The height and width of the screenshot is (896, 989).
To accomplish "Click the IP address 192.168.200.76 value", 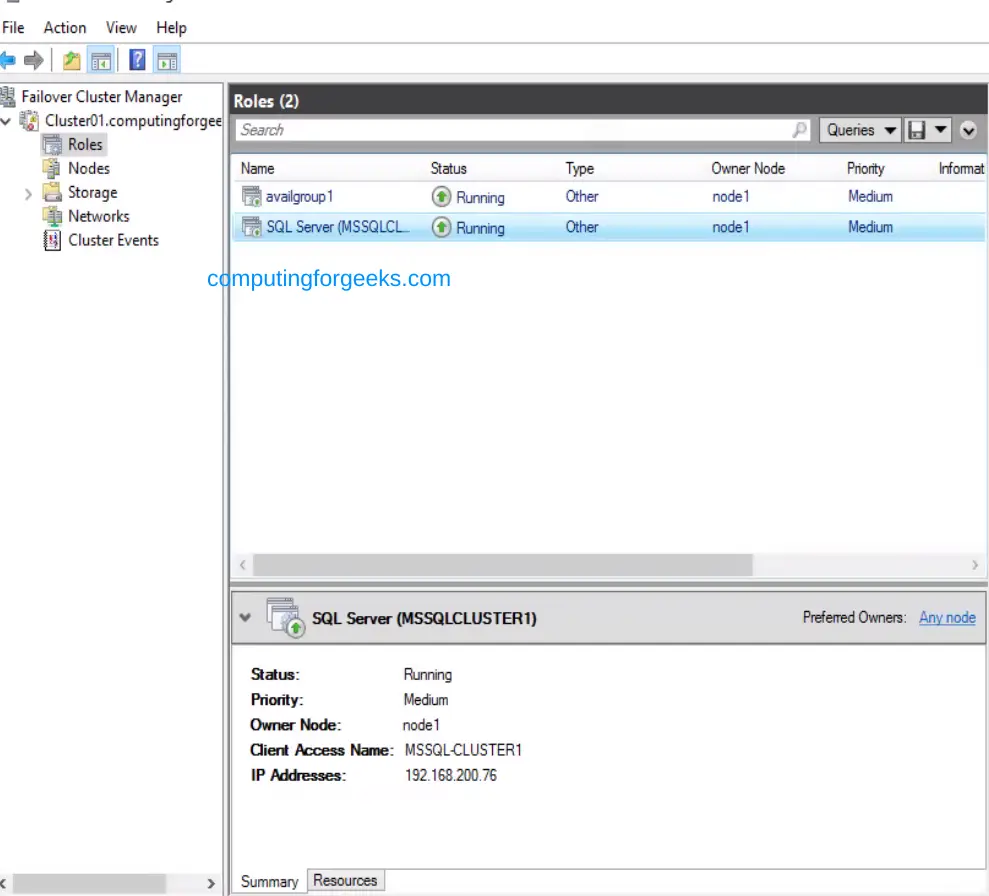I will pos(450,775).
